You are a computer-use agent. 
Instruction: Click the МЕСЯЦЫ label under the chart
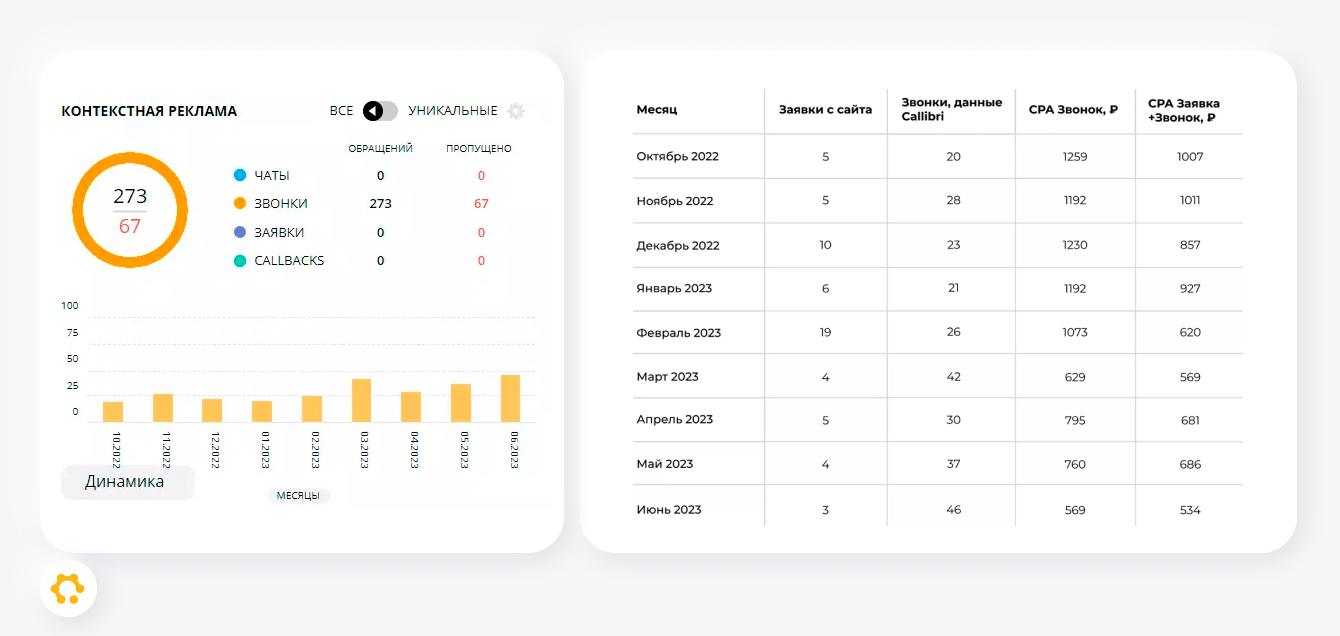click(x=298, y=496)
